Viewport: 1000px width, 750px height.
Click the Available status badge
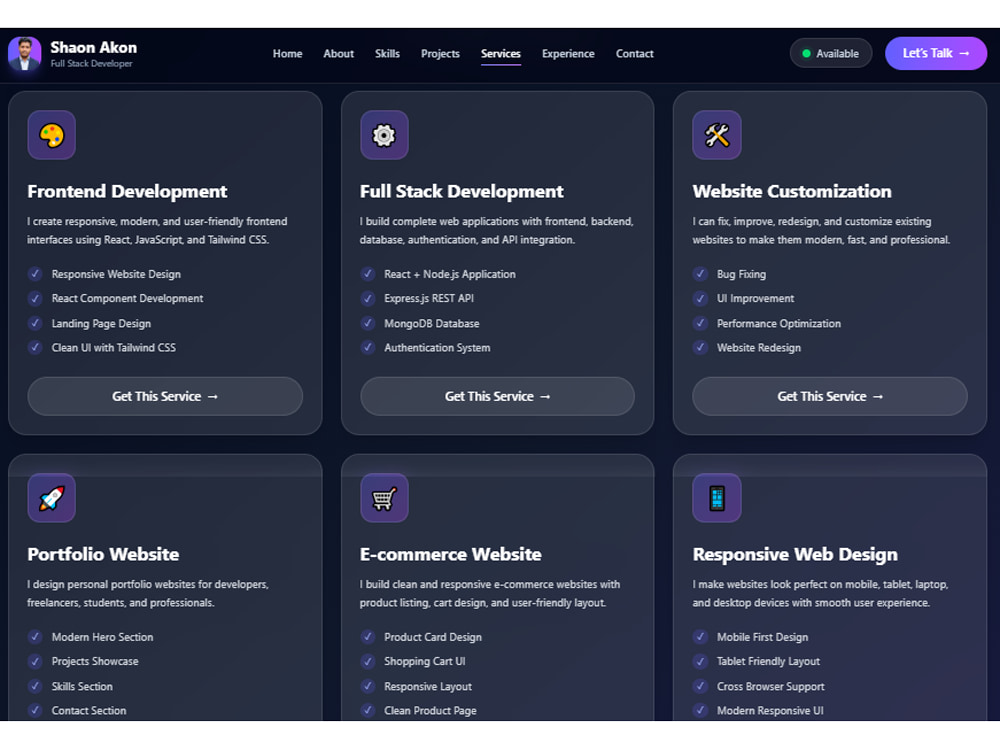click(830, 54)
